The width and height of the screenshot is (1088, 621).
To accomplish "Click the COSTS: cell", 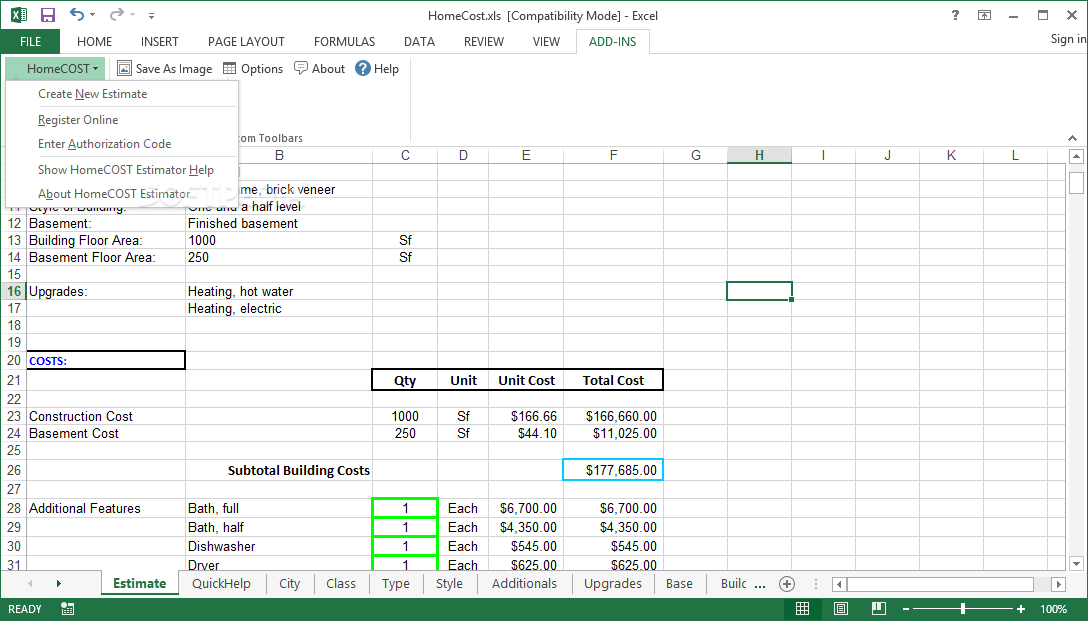I will tap(106, 360).
